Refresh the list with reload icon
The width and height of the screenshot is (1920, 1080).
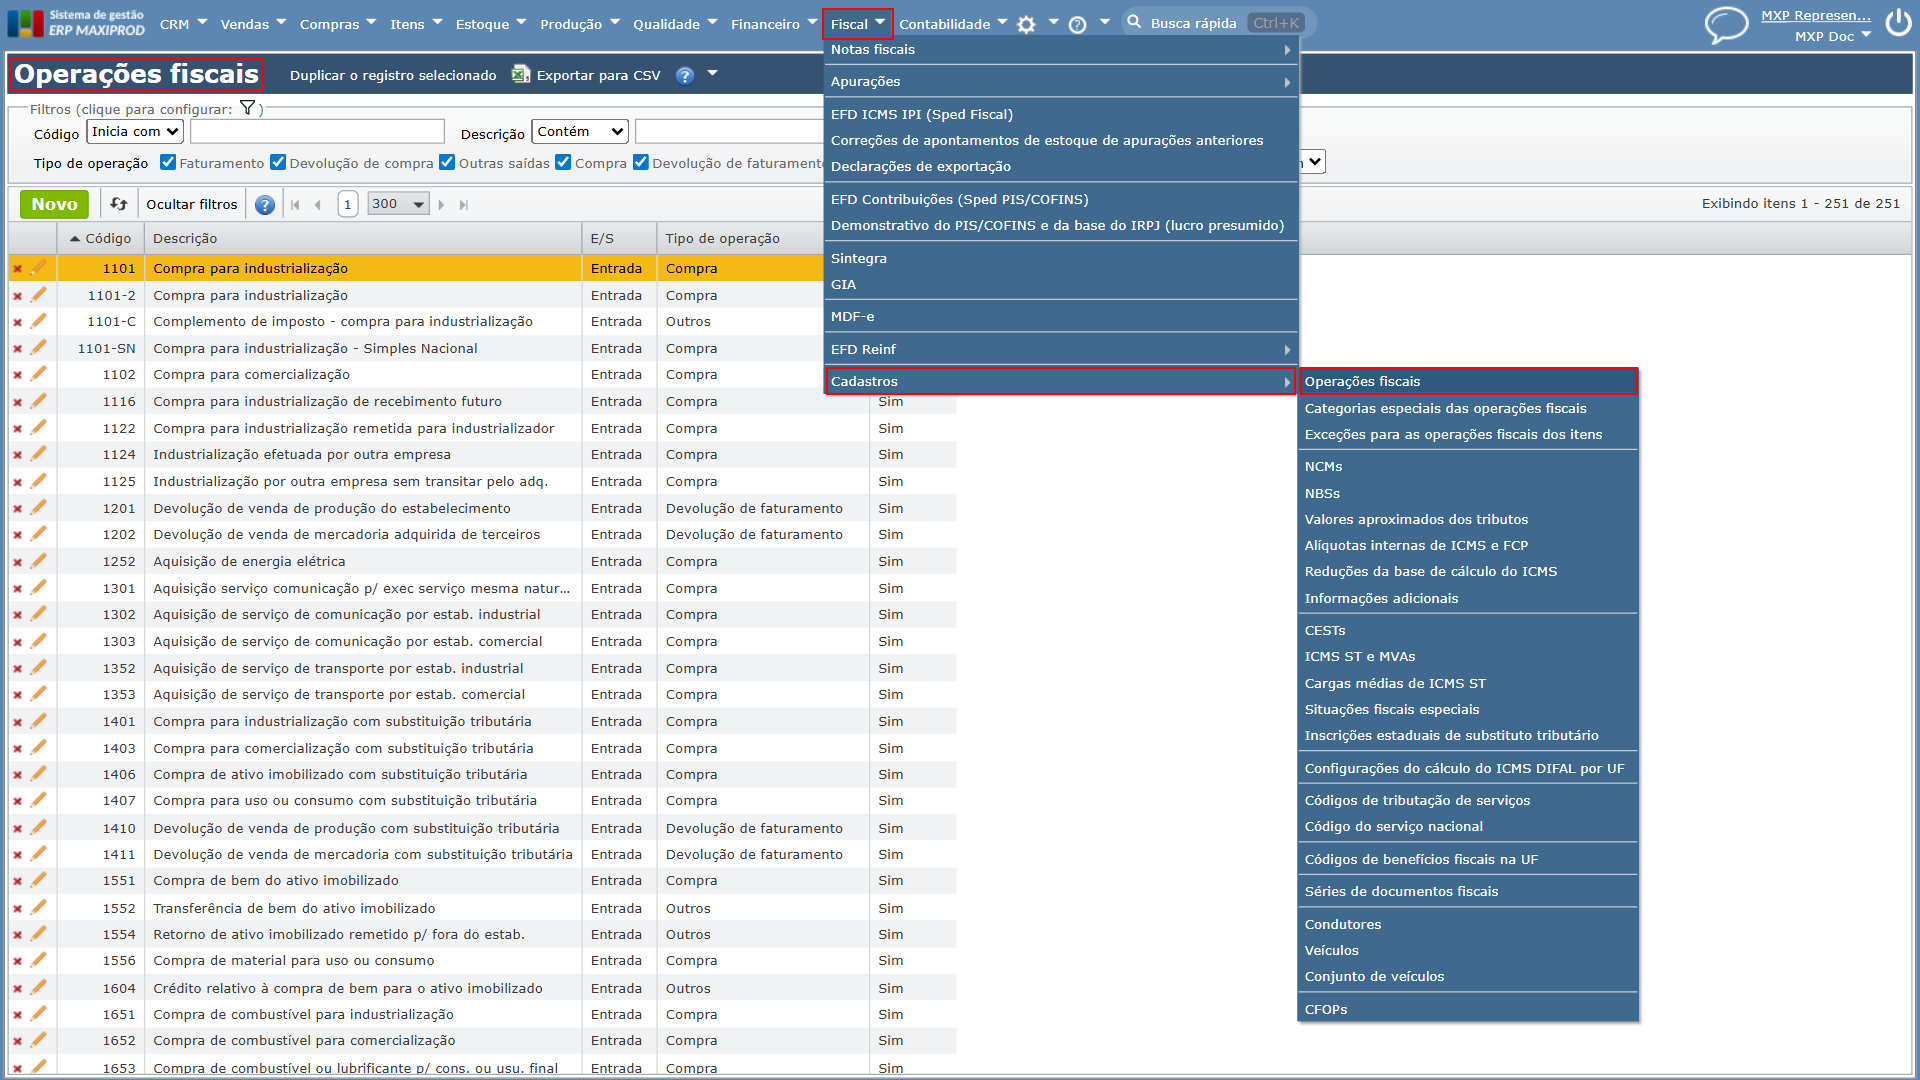coord(119,204)
